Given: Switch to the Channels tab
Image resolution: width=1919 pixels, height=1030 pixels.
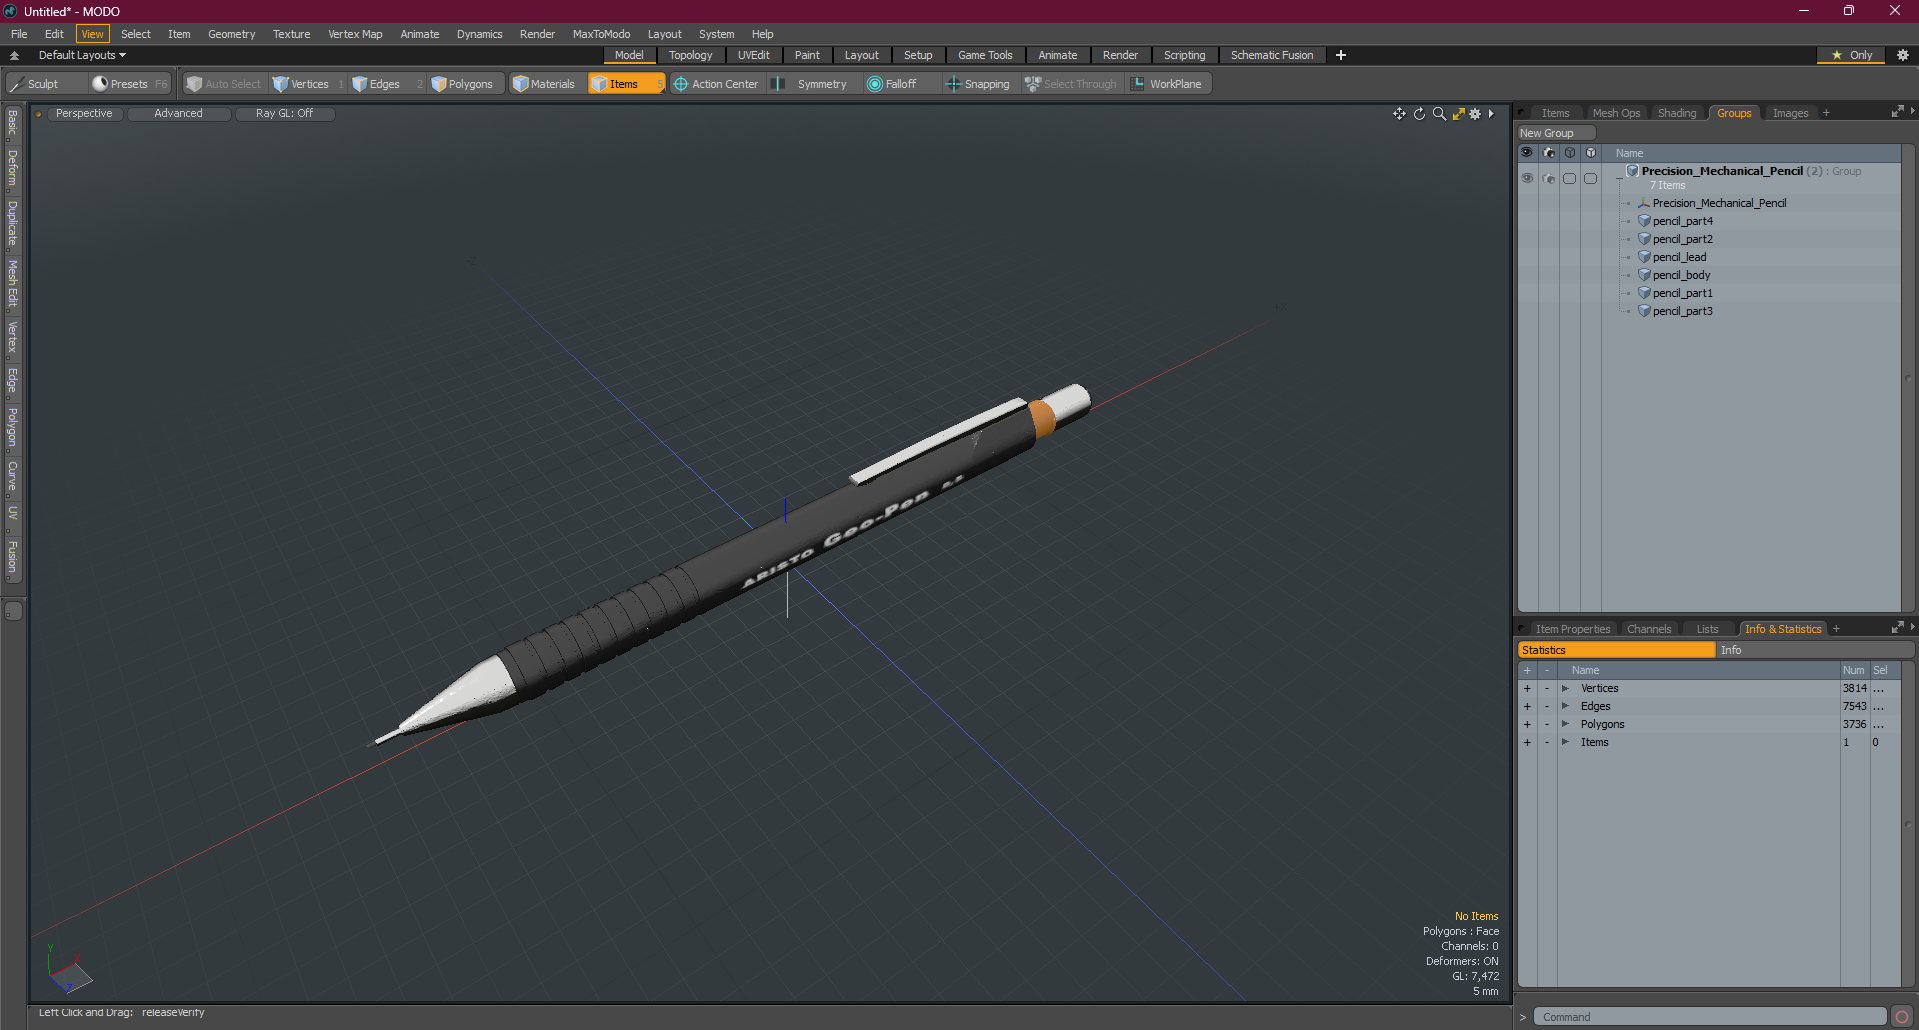Looking at the screenshot, I should click(x=1649, y=629).
